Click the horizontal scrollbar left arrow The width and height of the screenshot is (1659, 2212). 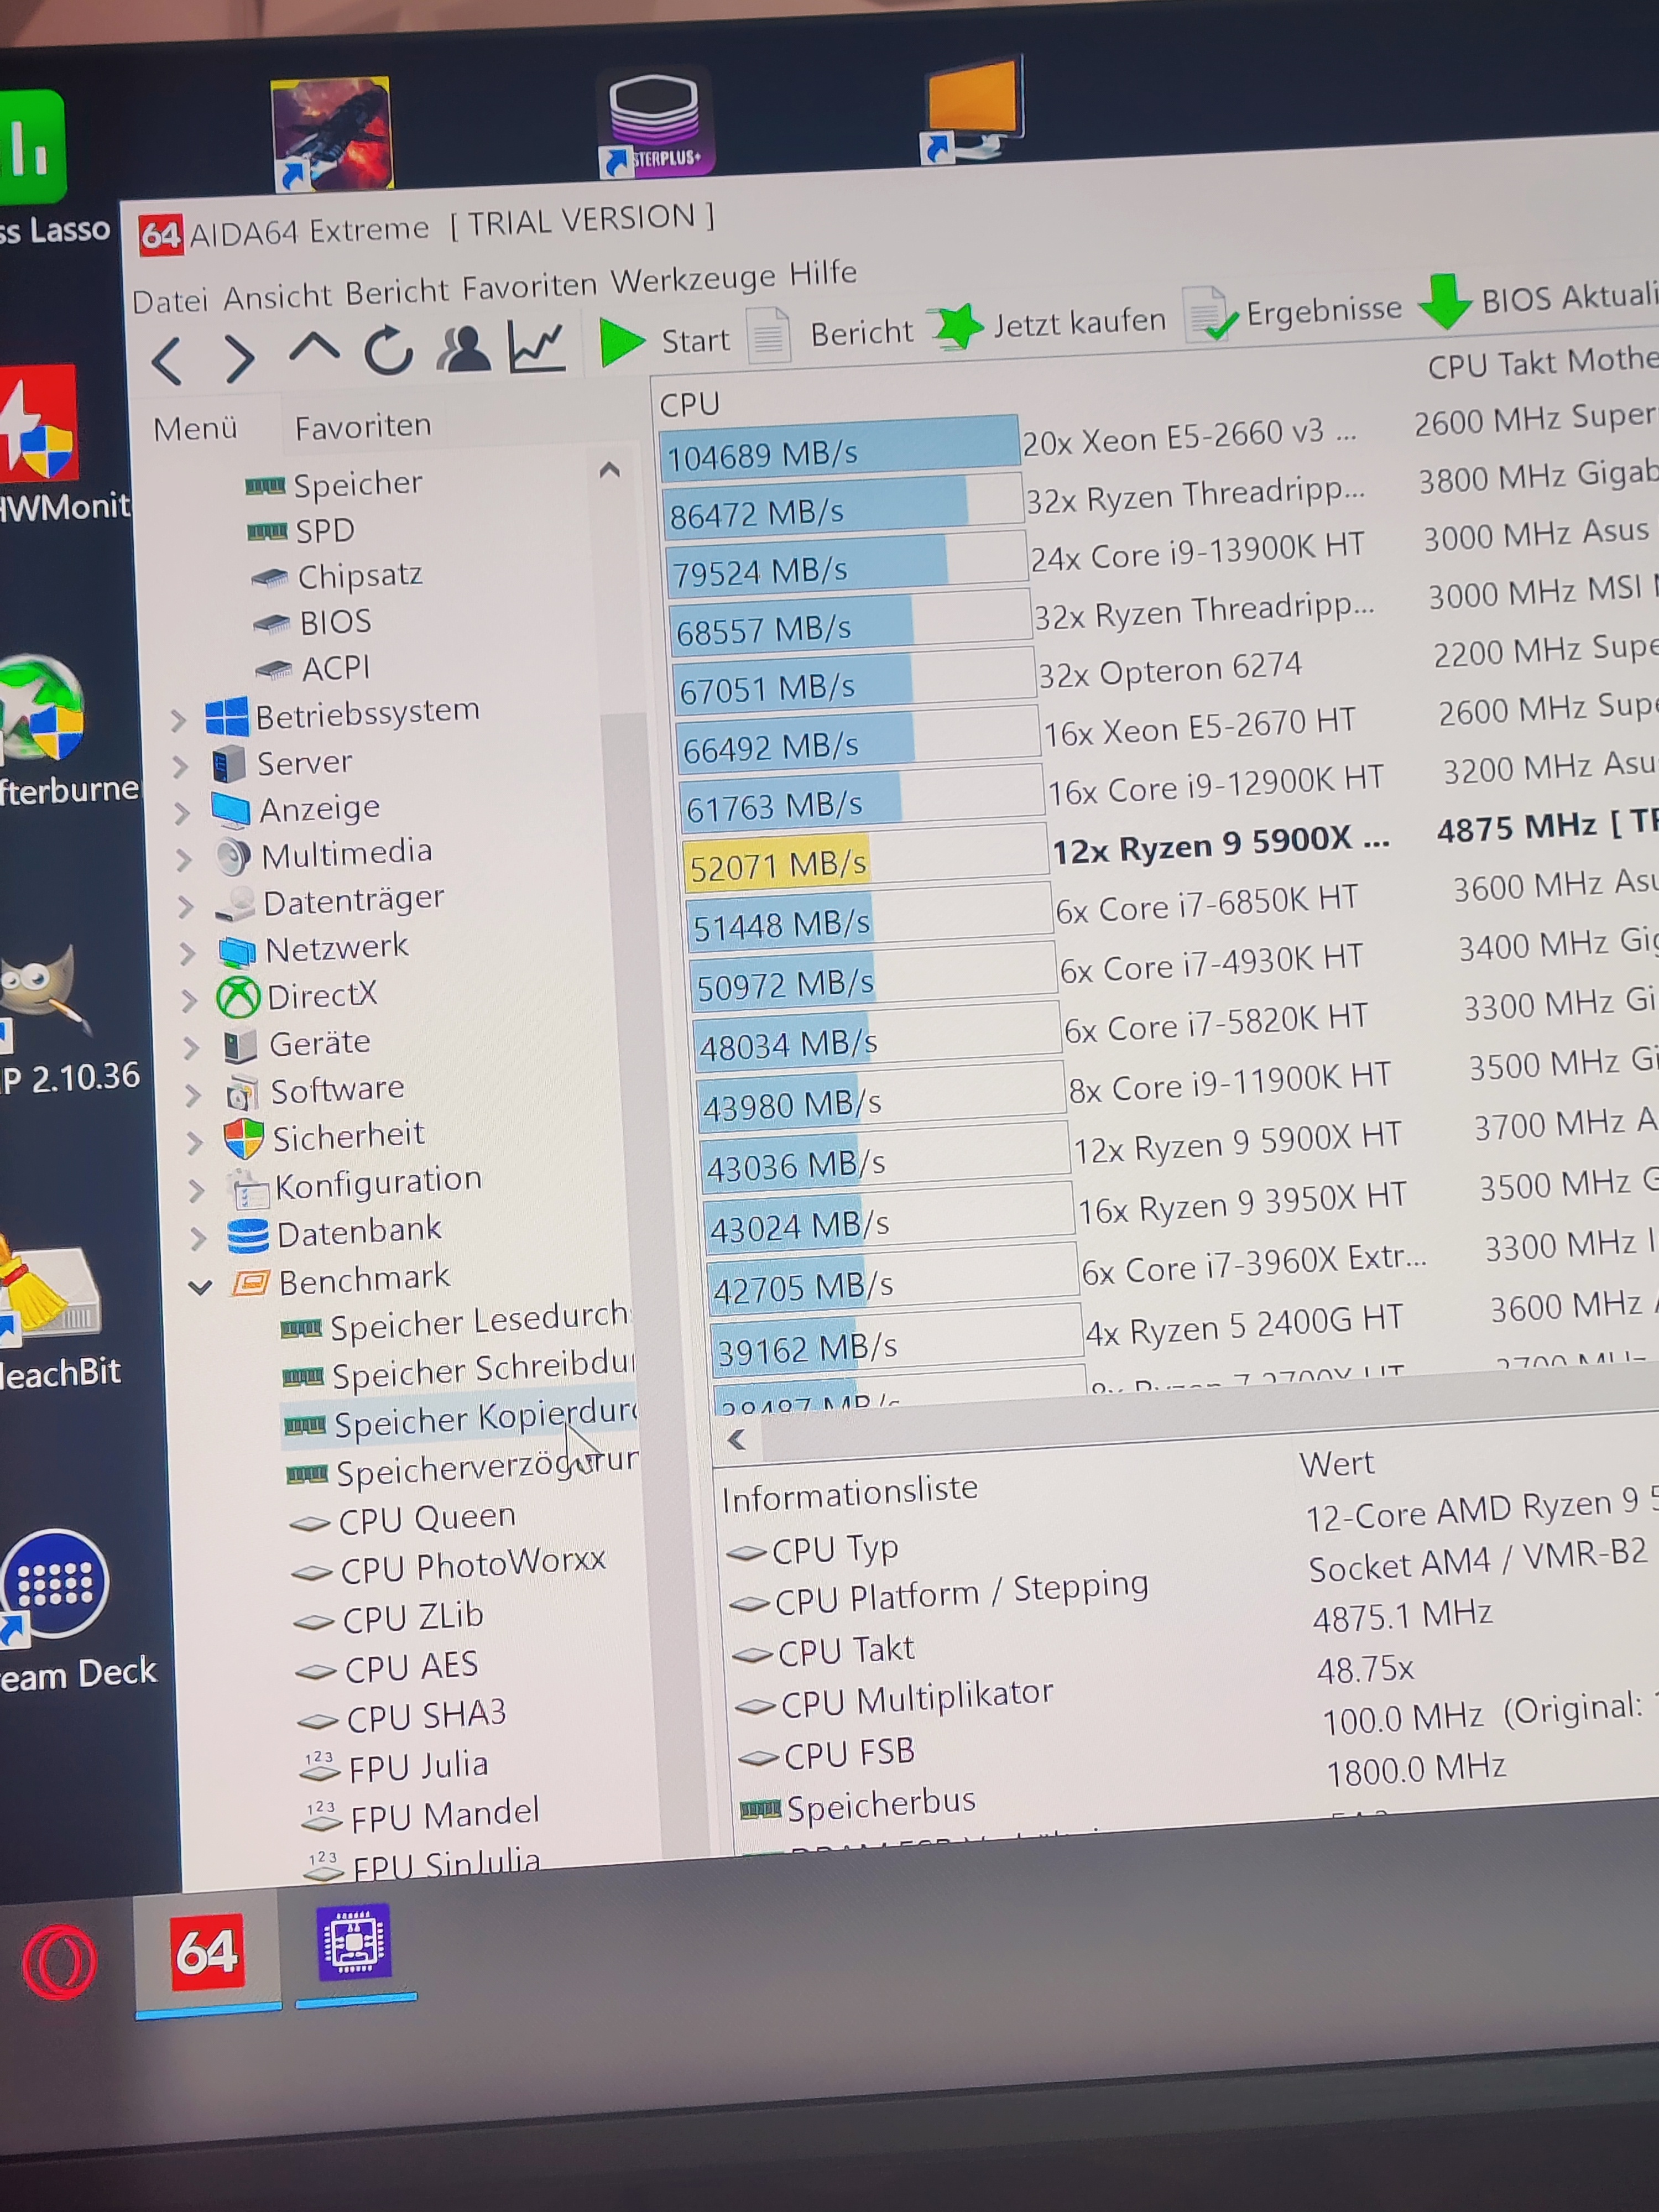click(x=737, y=1440)
